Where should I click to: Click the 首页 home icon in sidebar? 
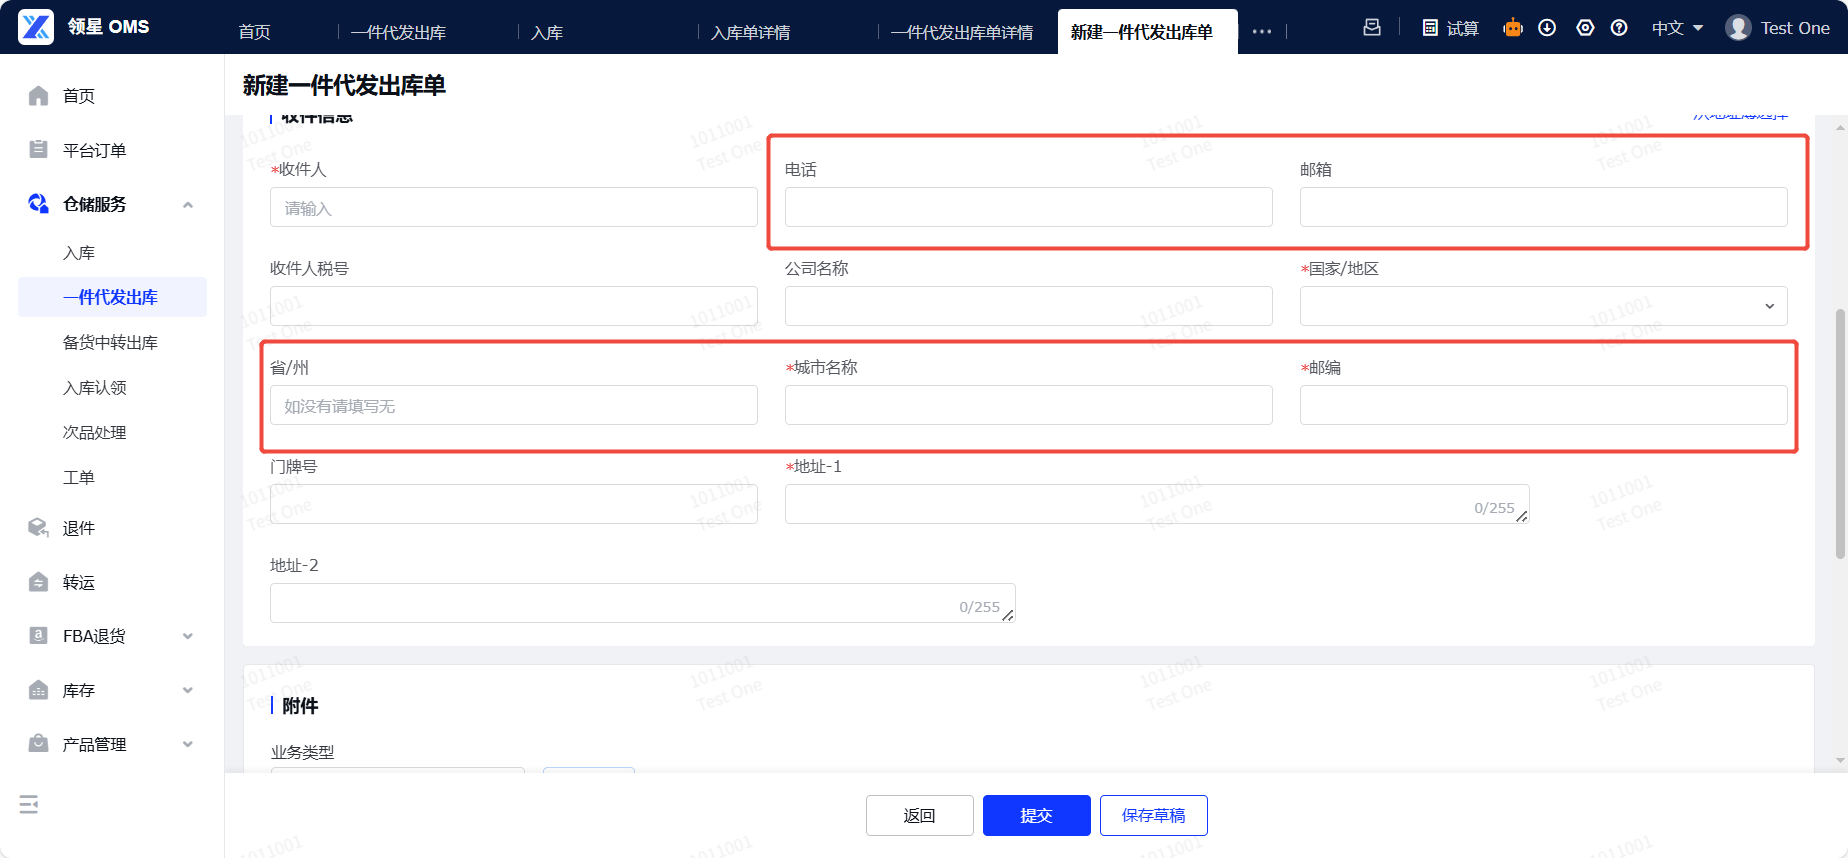tap(38, 96)
